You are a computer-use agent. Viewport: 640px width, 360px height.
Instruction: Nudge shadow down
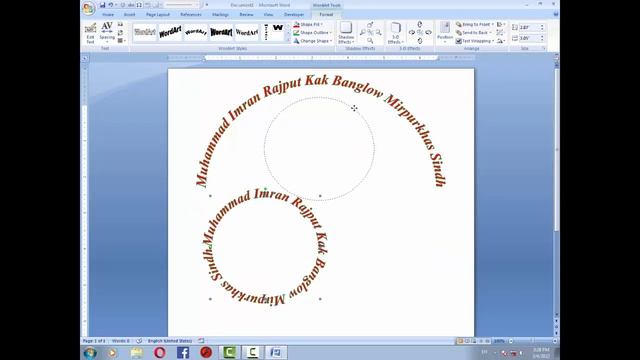pos(370,40)
